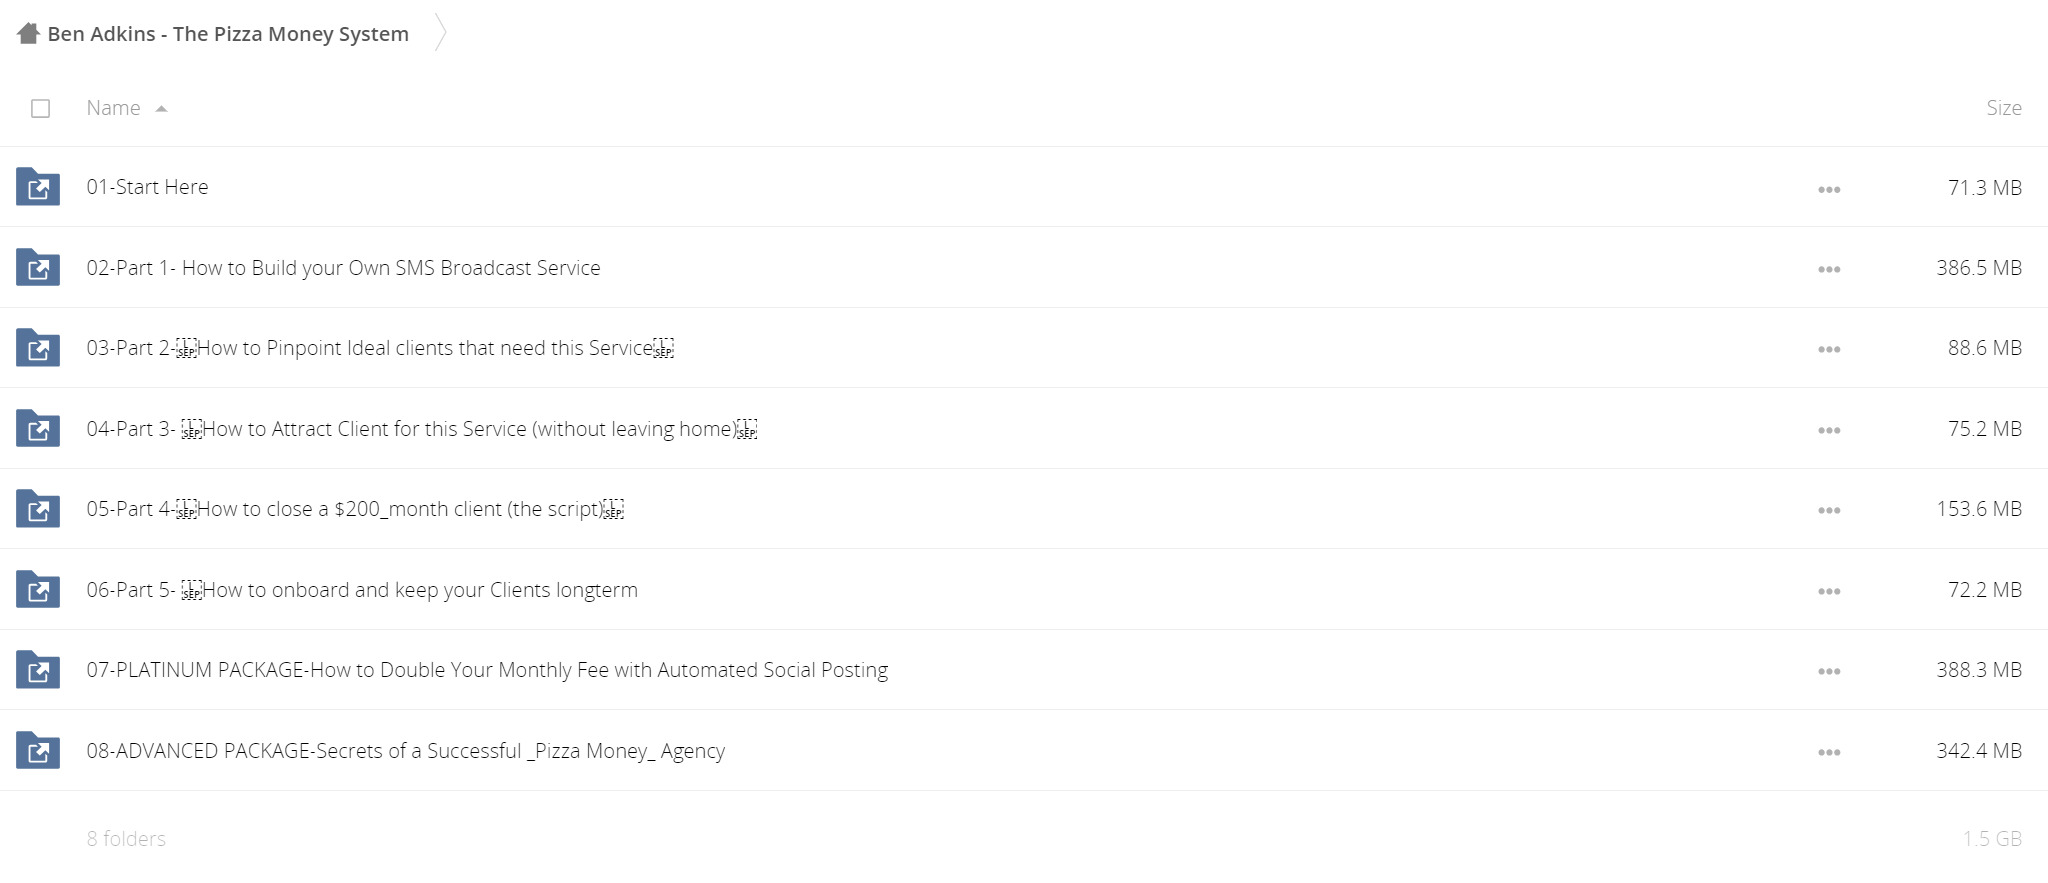Open 04-Part 3 How to Attract Client folder
The height and width of the screenshot is (883, 2048).
(x=422, y=429)
